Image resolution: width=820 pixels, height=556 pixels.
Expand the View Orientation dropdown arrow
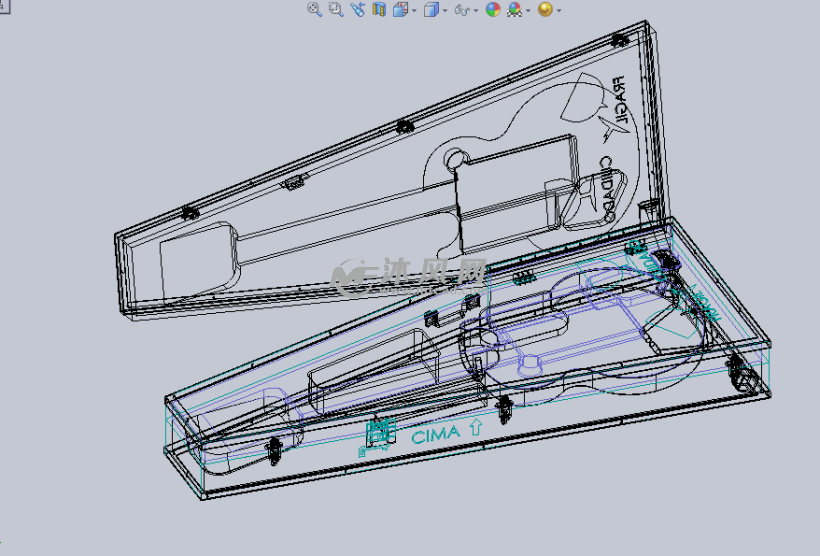pyautogui.click(x=414, y=10)
